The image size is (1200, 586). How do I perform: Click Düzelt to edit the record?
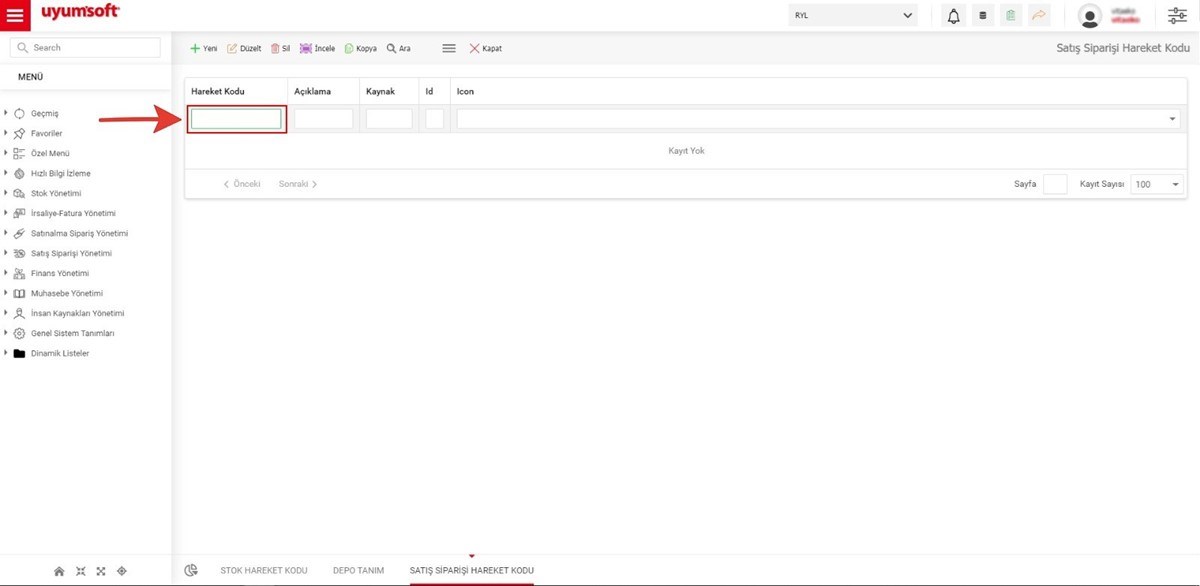pyautogui.click(x=244, y=48)
